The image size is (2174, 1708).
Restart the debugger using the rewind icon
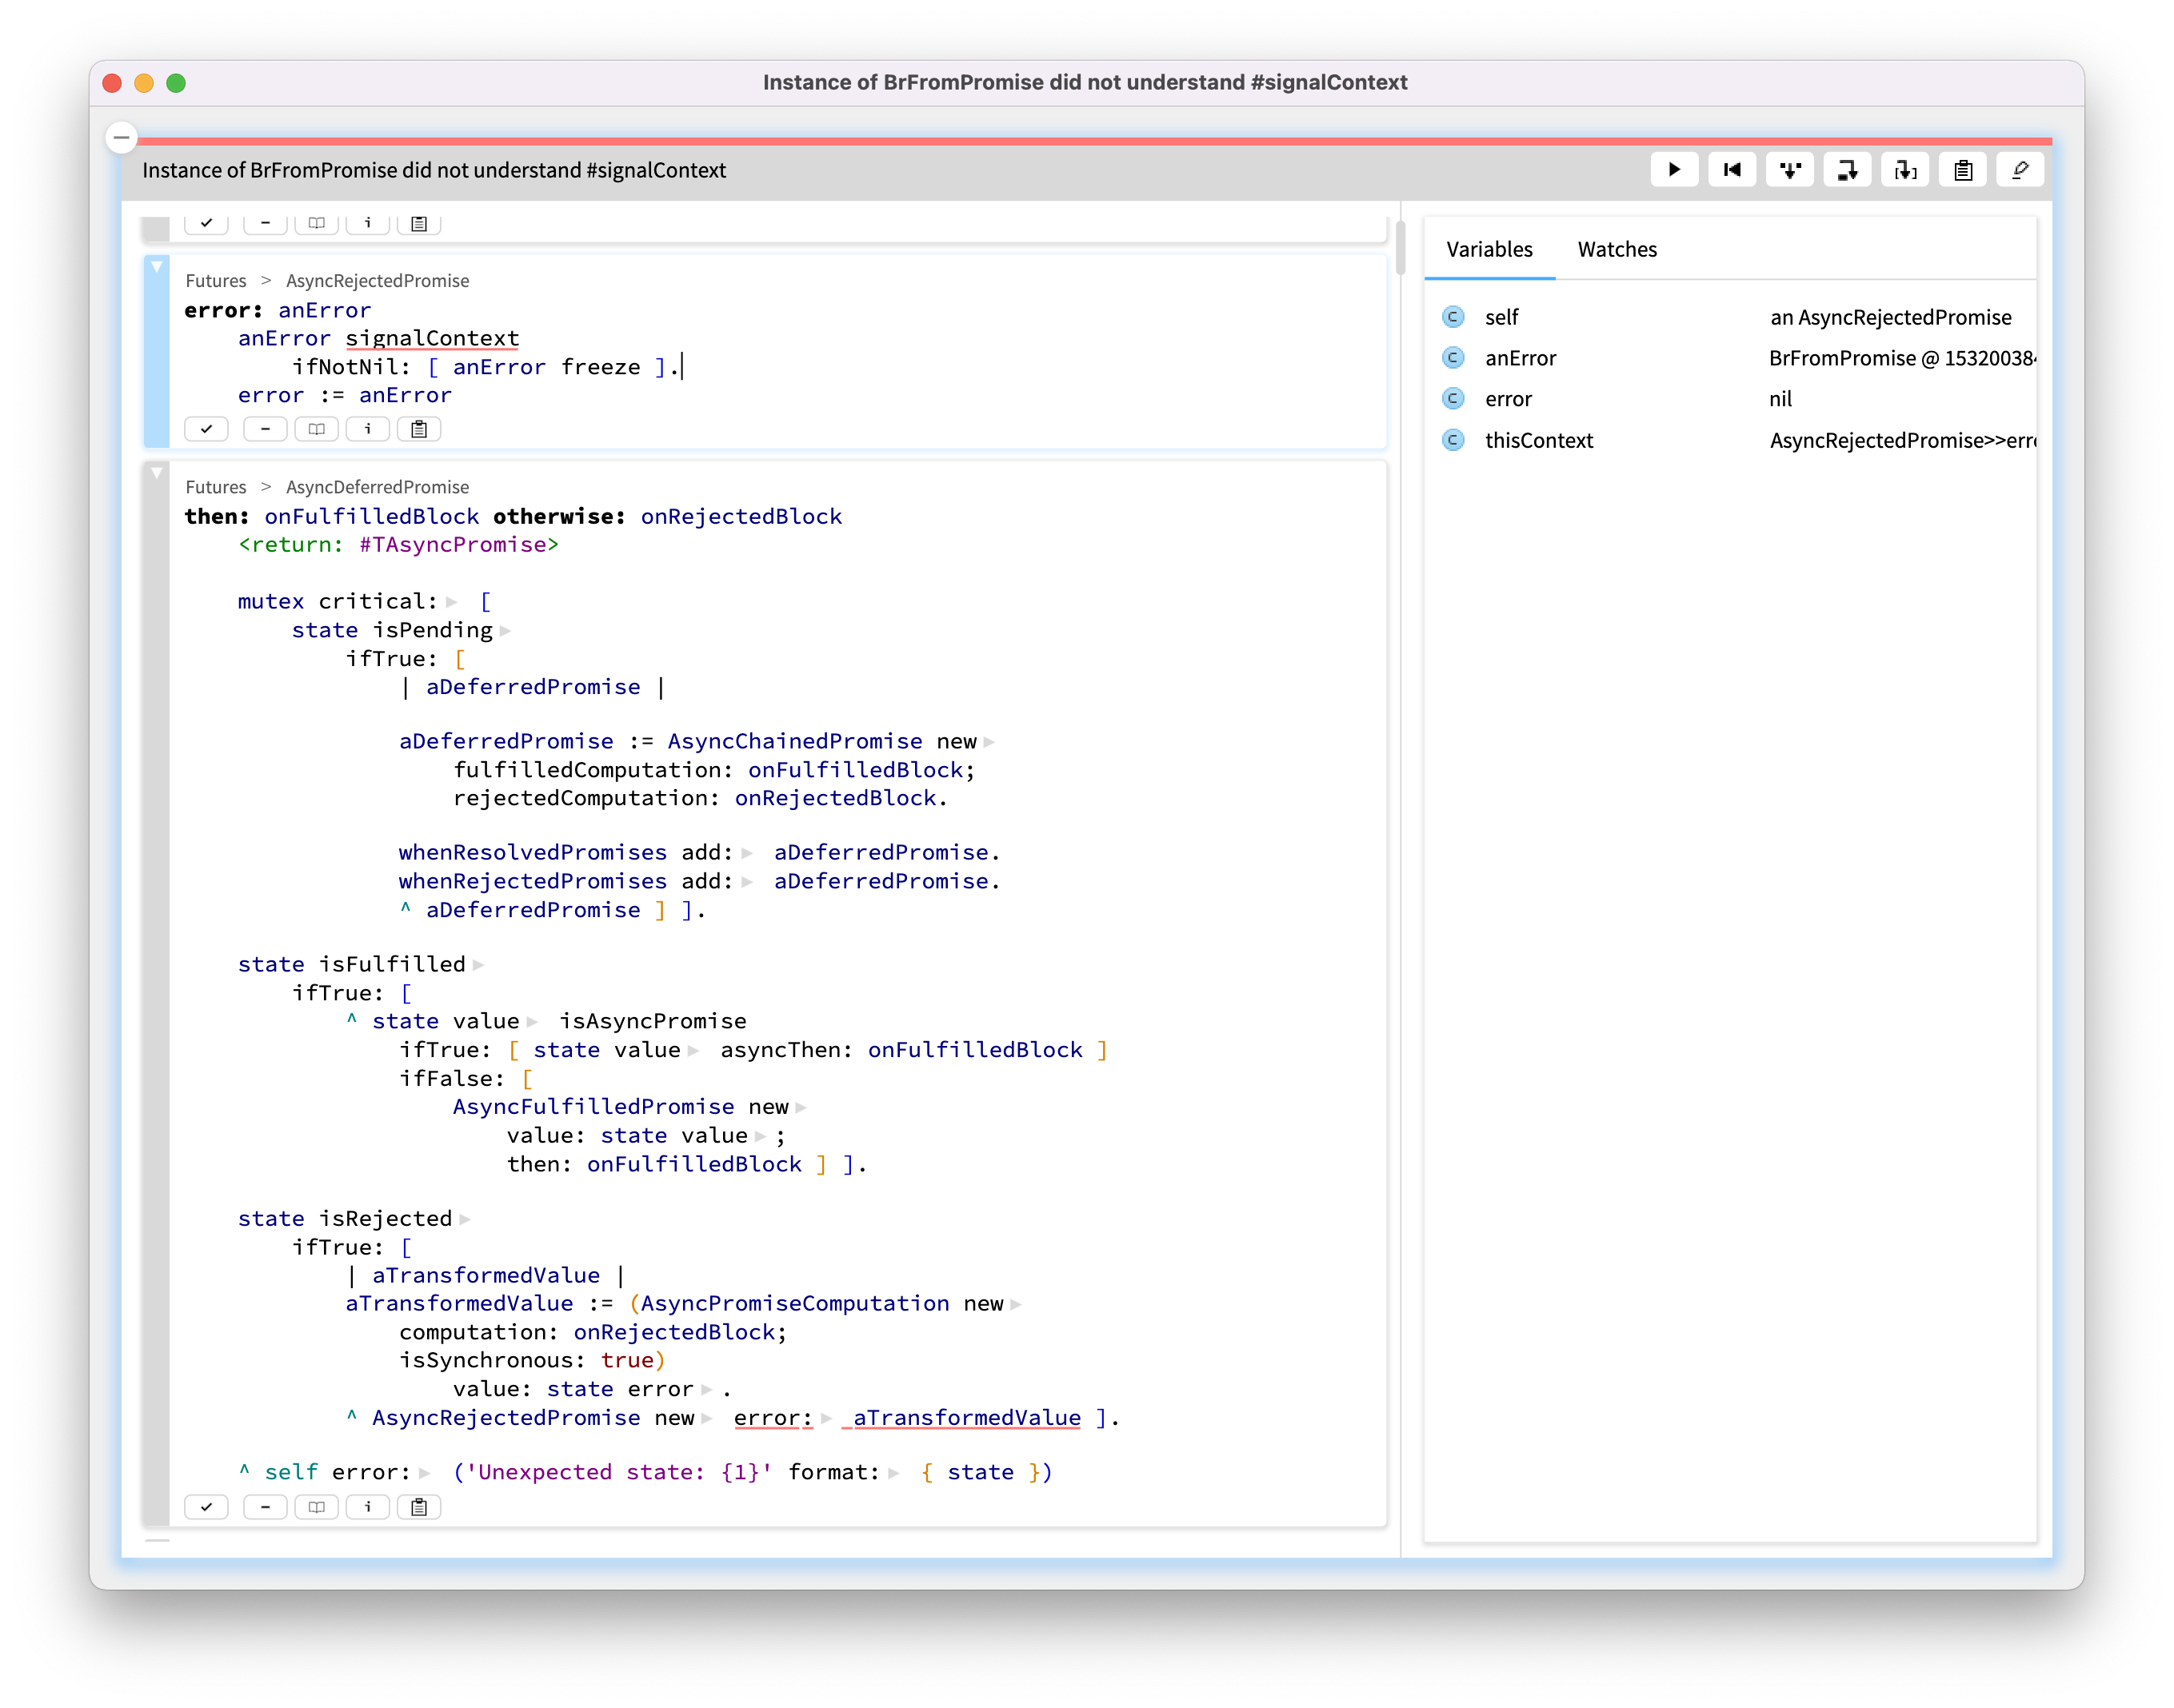coord(1732,169)
